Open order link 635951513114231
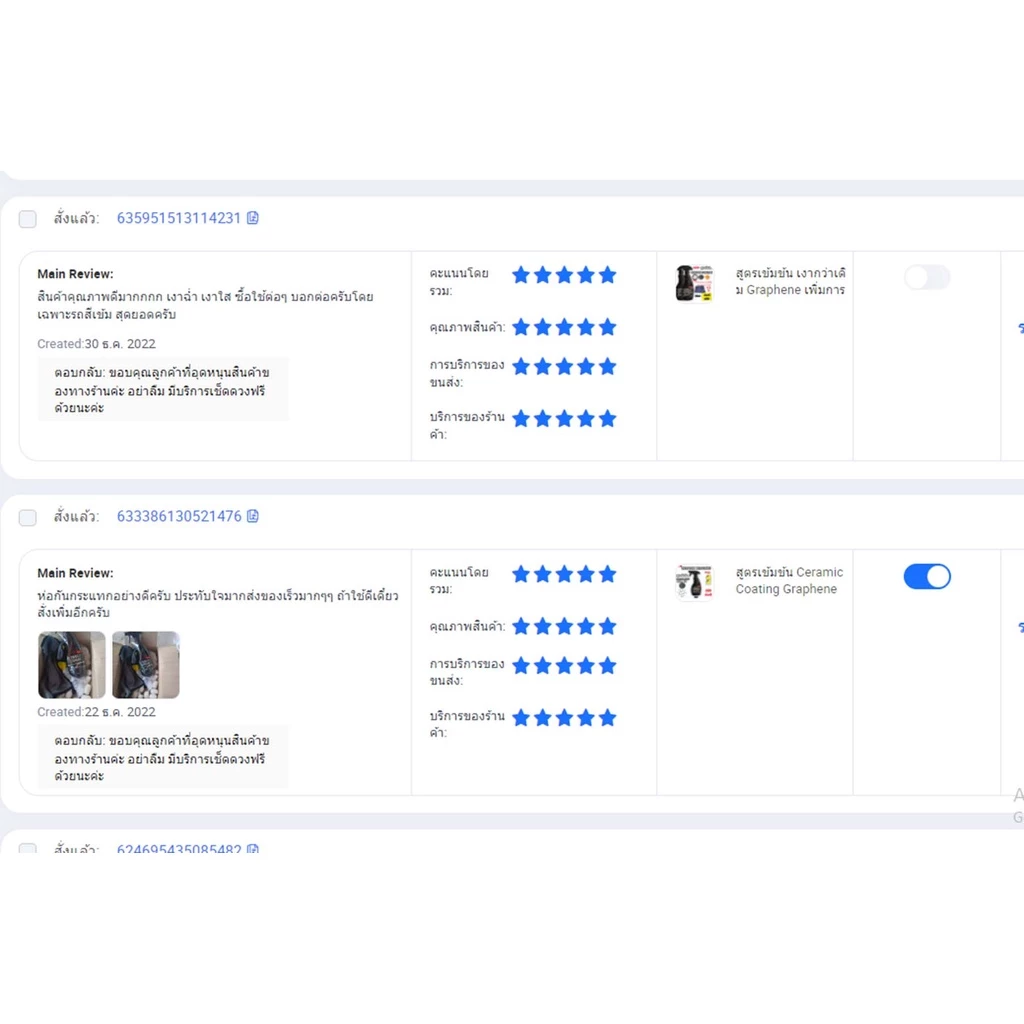The height and width of the screenshot is (1024, 1024). coord(178,218)
